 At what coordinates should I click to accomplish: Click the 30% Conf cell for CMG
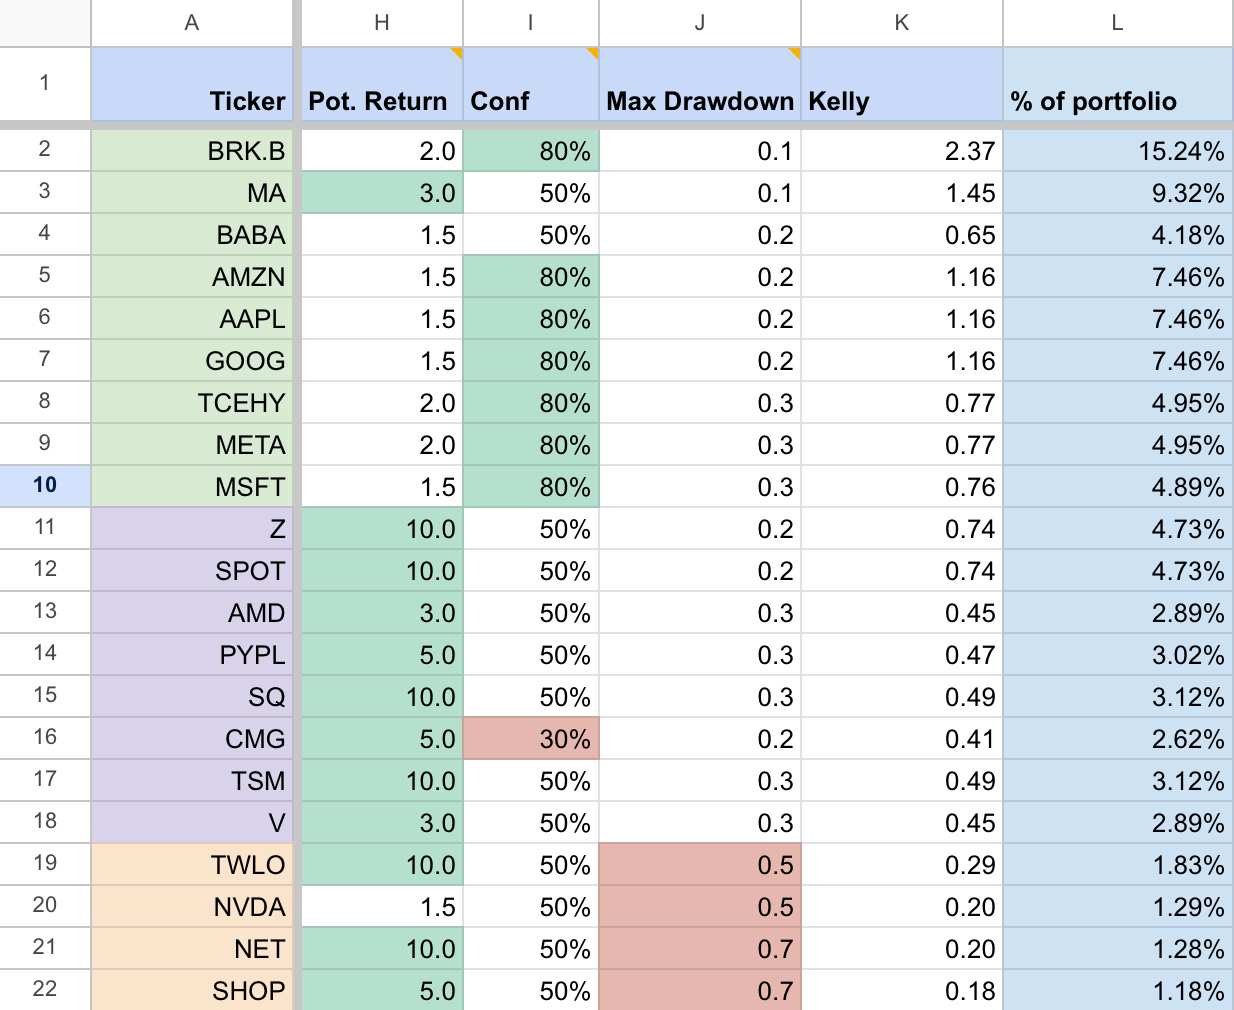point(531,739)
